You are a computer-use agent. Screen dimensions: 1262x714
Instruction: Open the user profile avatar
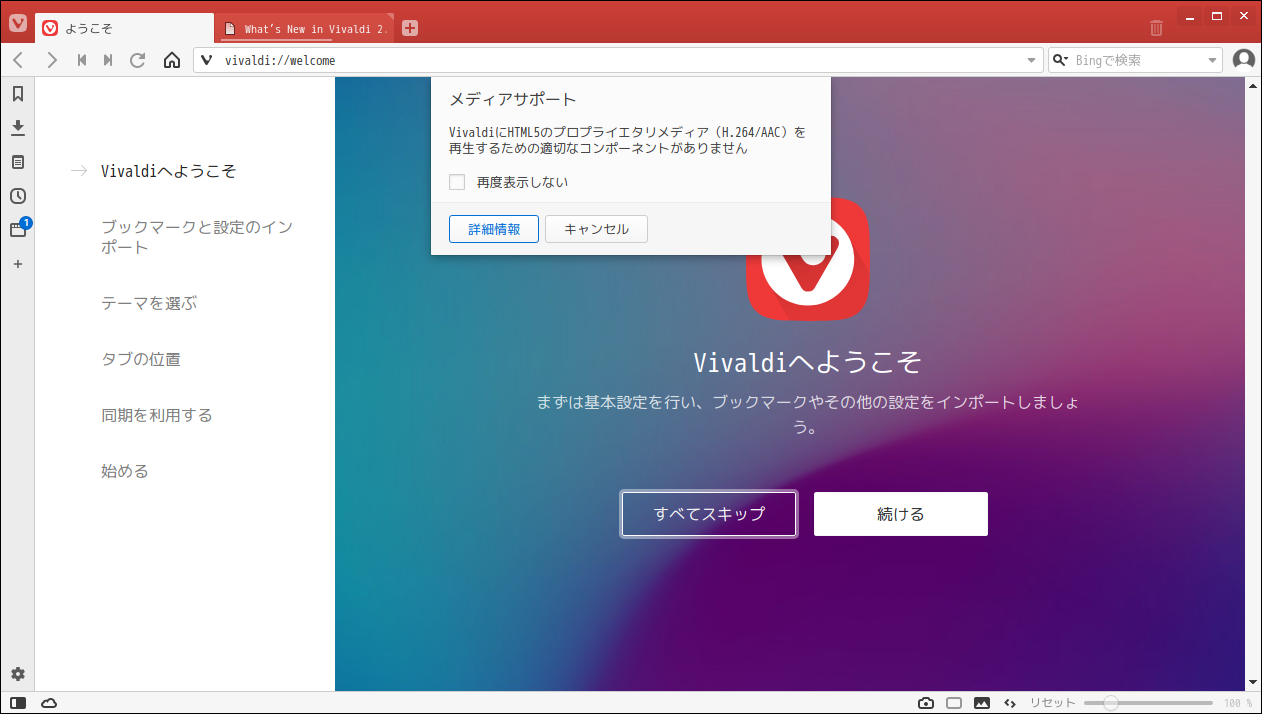[x=1244, y=60]
